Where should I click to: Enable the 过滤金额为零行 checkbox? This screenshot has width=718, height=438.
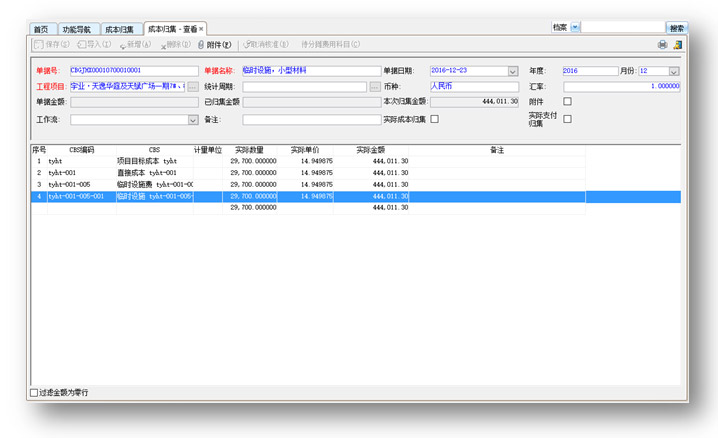34,393
